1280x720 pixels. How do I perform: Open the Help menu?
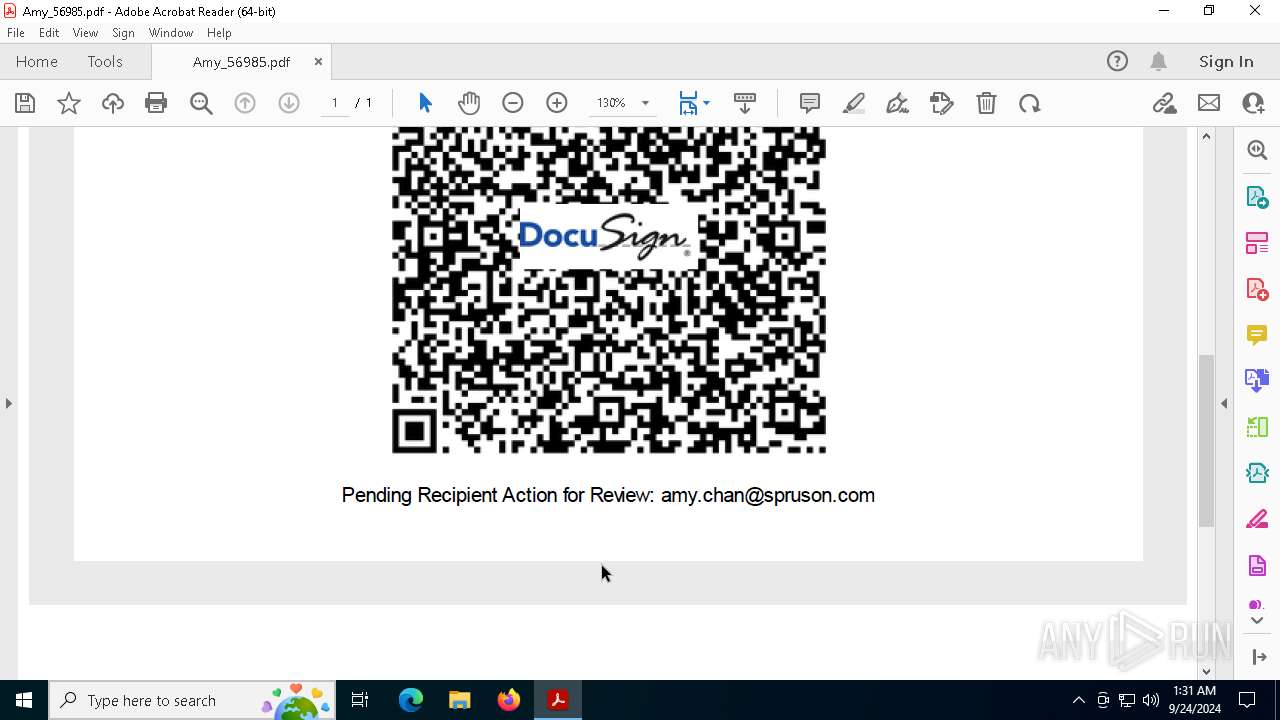(x=219, y=33)
